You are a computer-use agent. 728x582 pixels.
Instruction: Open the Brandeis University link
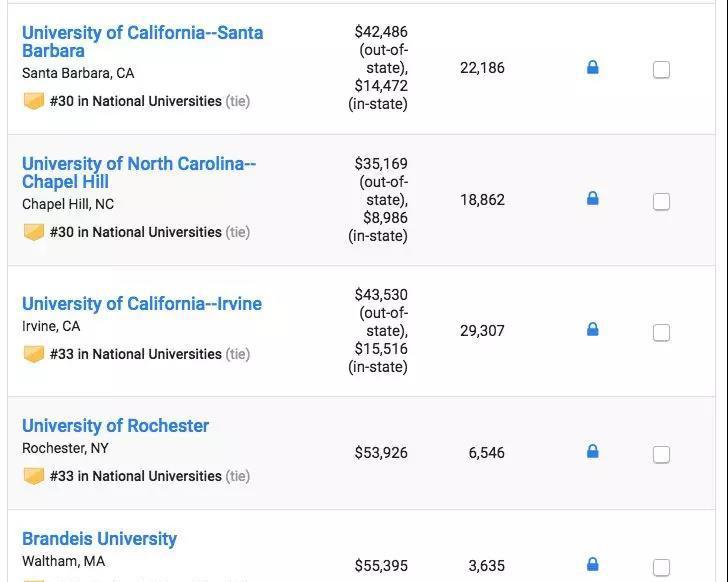point(99,539)
